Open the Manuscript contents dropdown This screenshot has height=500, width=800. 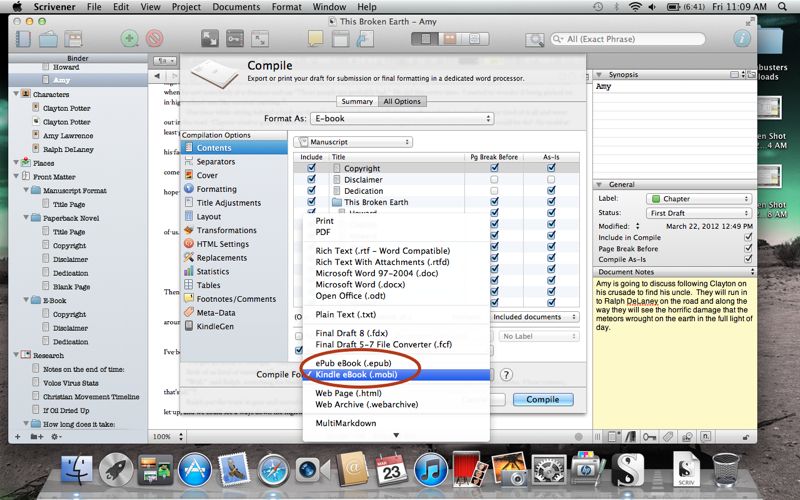[x=354, y=142]
